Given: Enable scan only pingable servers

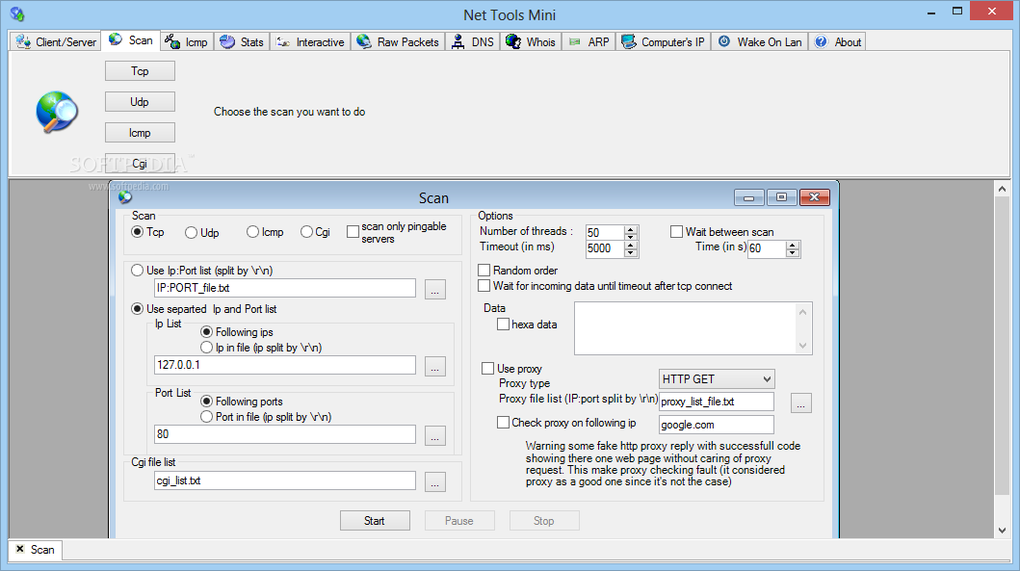Looking at the screenshot, I should 353,232.
